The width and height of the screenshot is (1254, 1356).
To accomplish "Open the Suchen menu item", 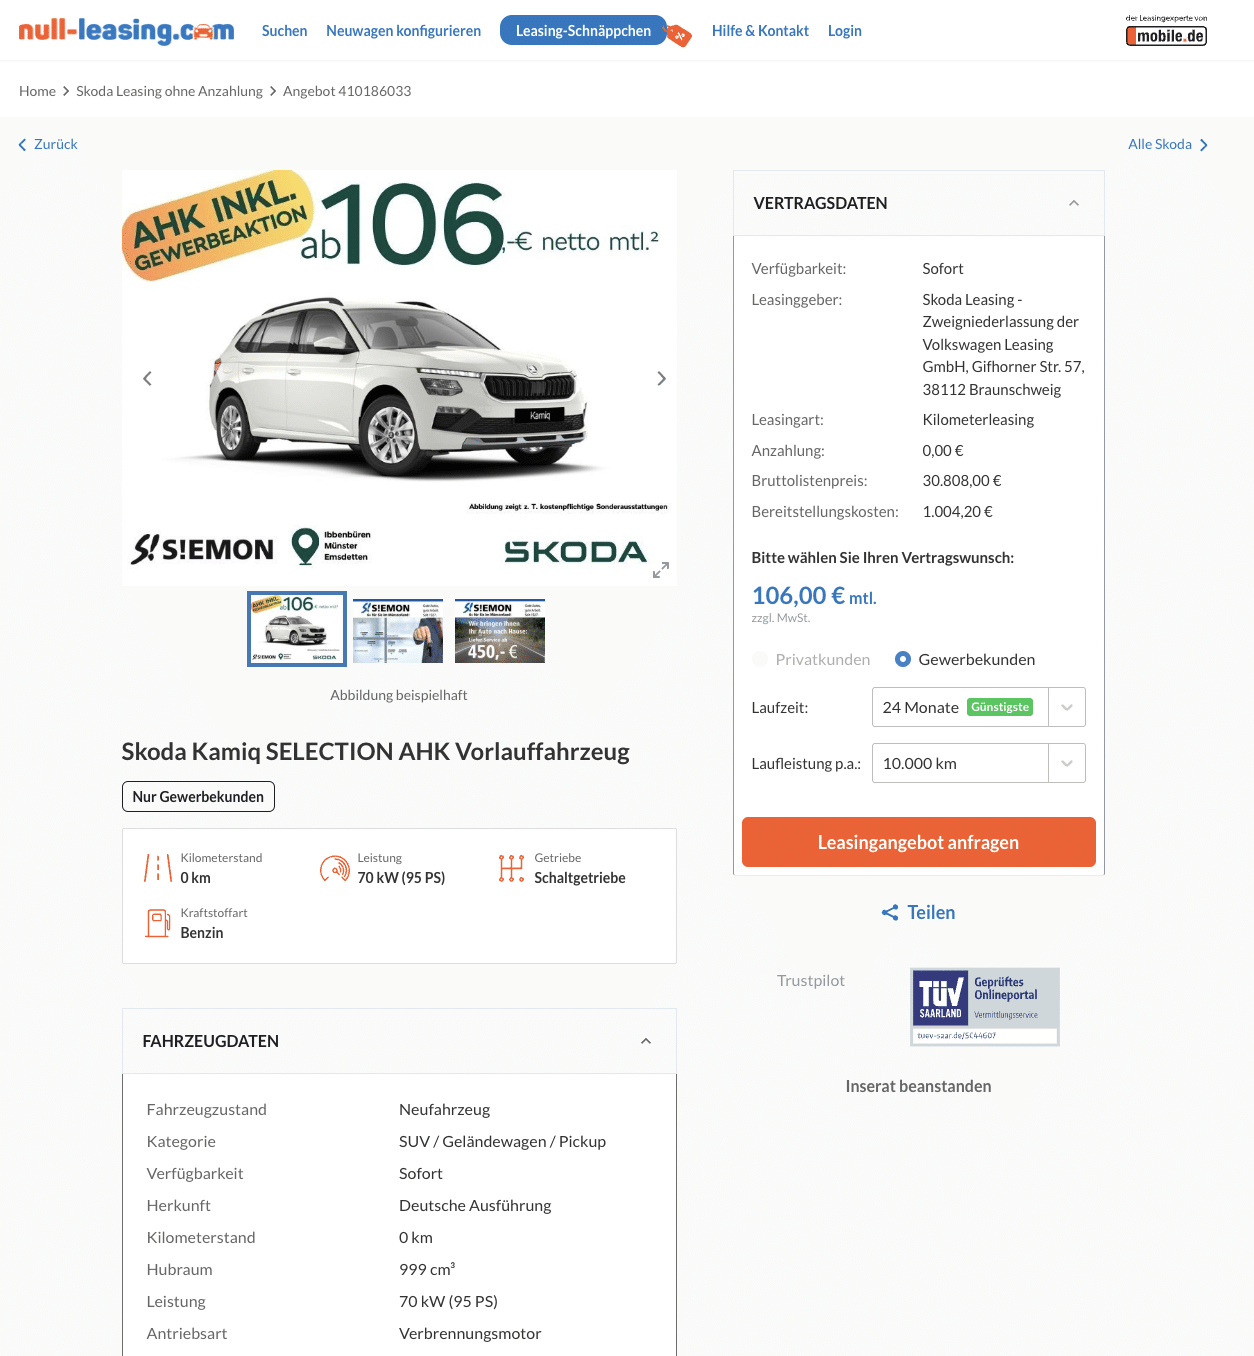I will tap(285, 31).
